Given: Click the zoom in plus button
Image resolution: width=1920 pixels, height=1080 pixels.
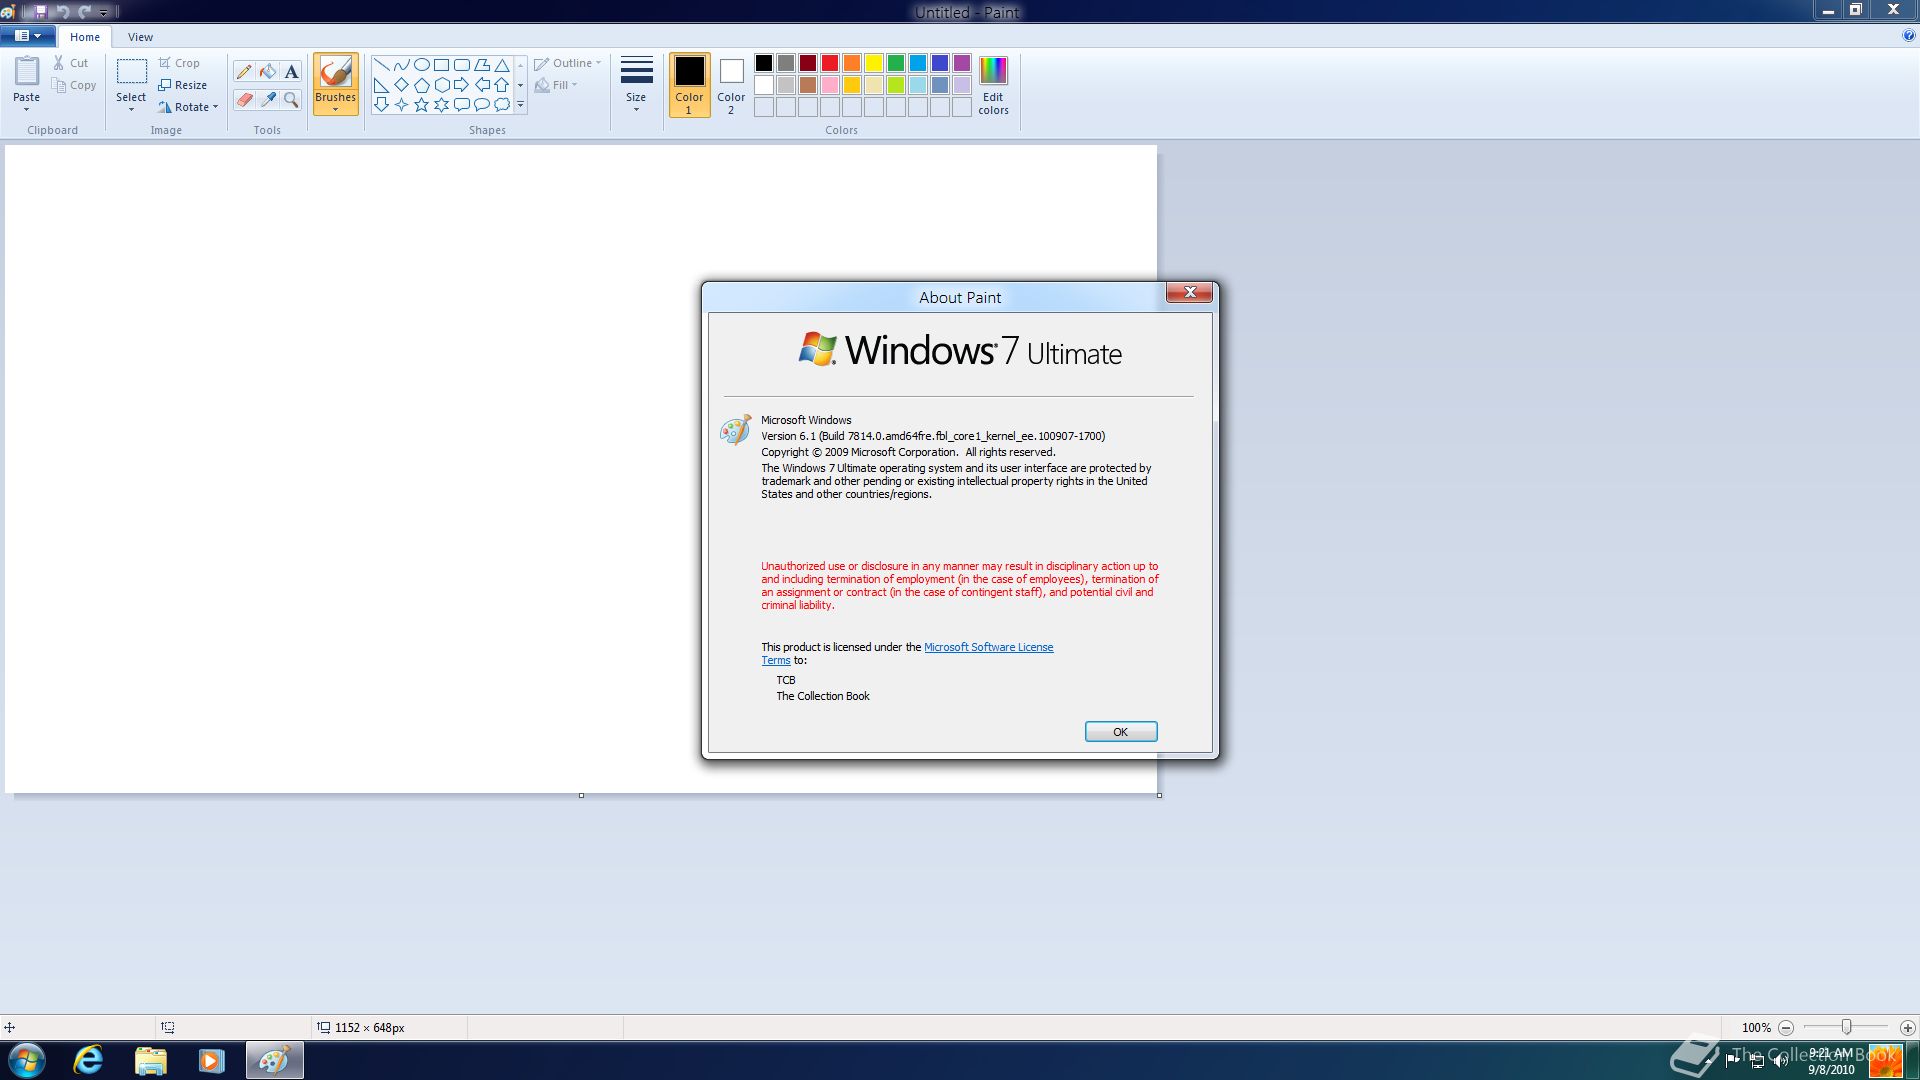Looking at the screenshot, I should tap(1907, 1027).
